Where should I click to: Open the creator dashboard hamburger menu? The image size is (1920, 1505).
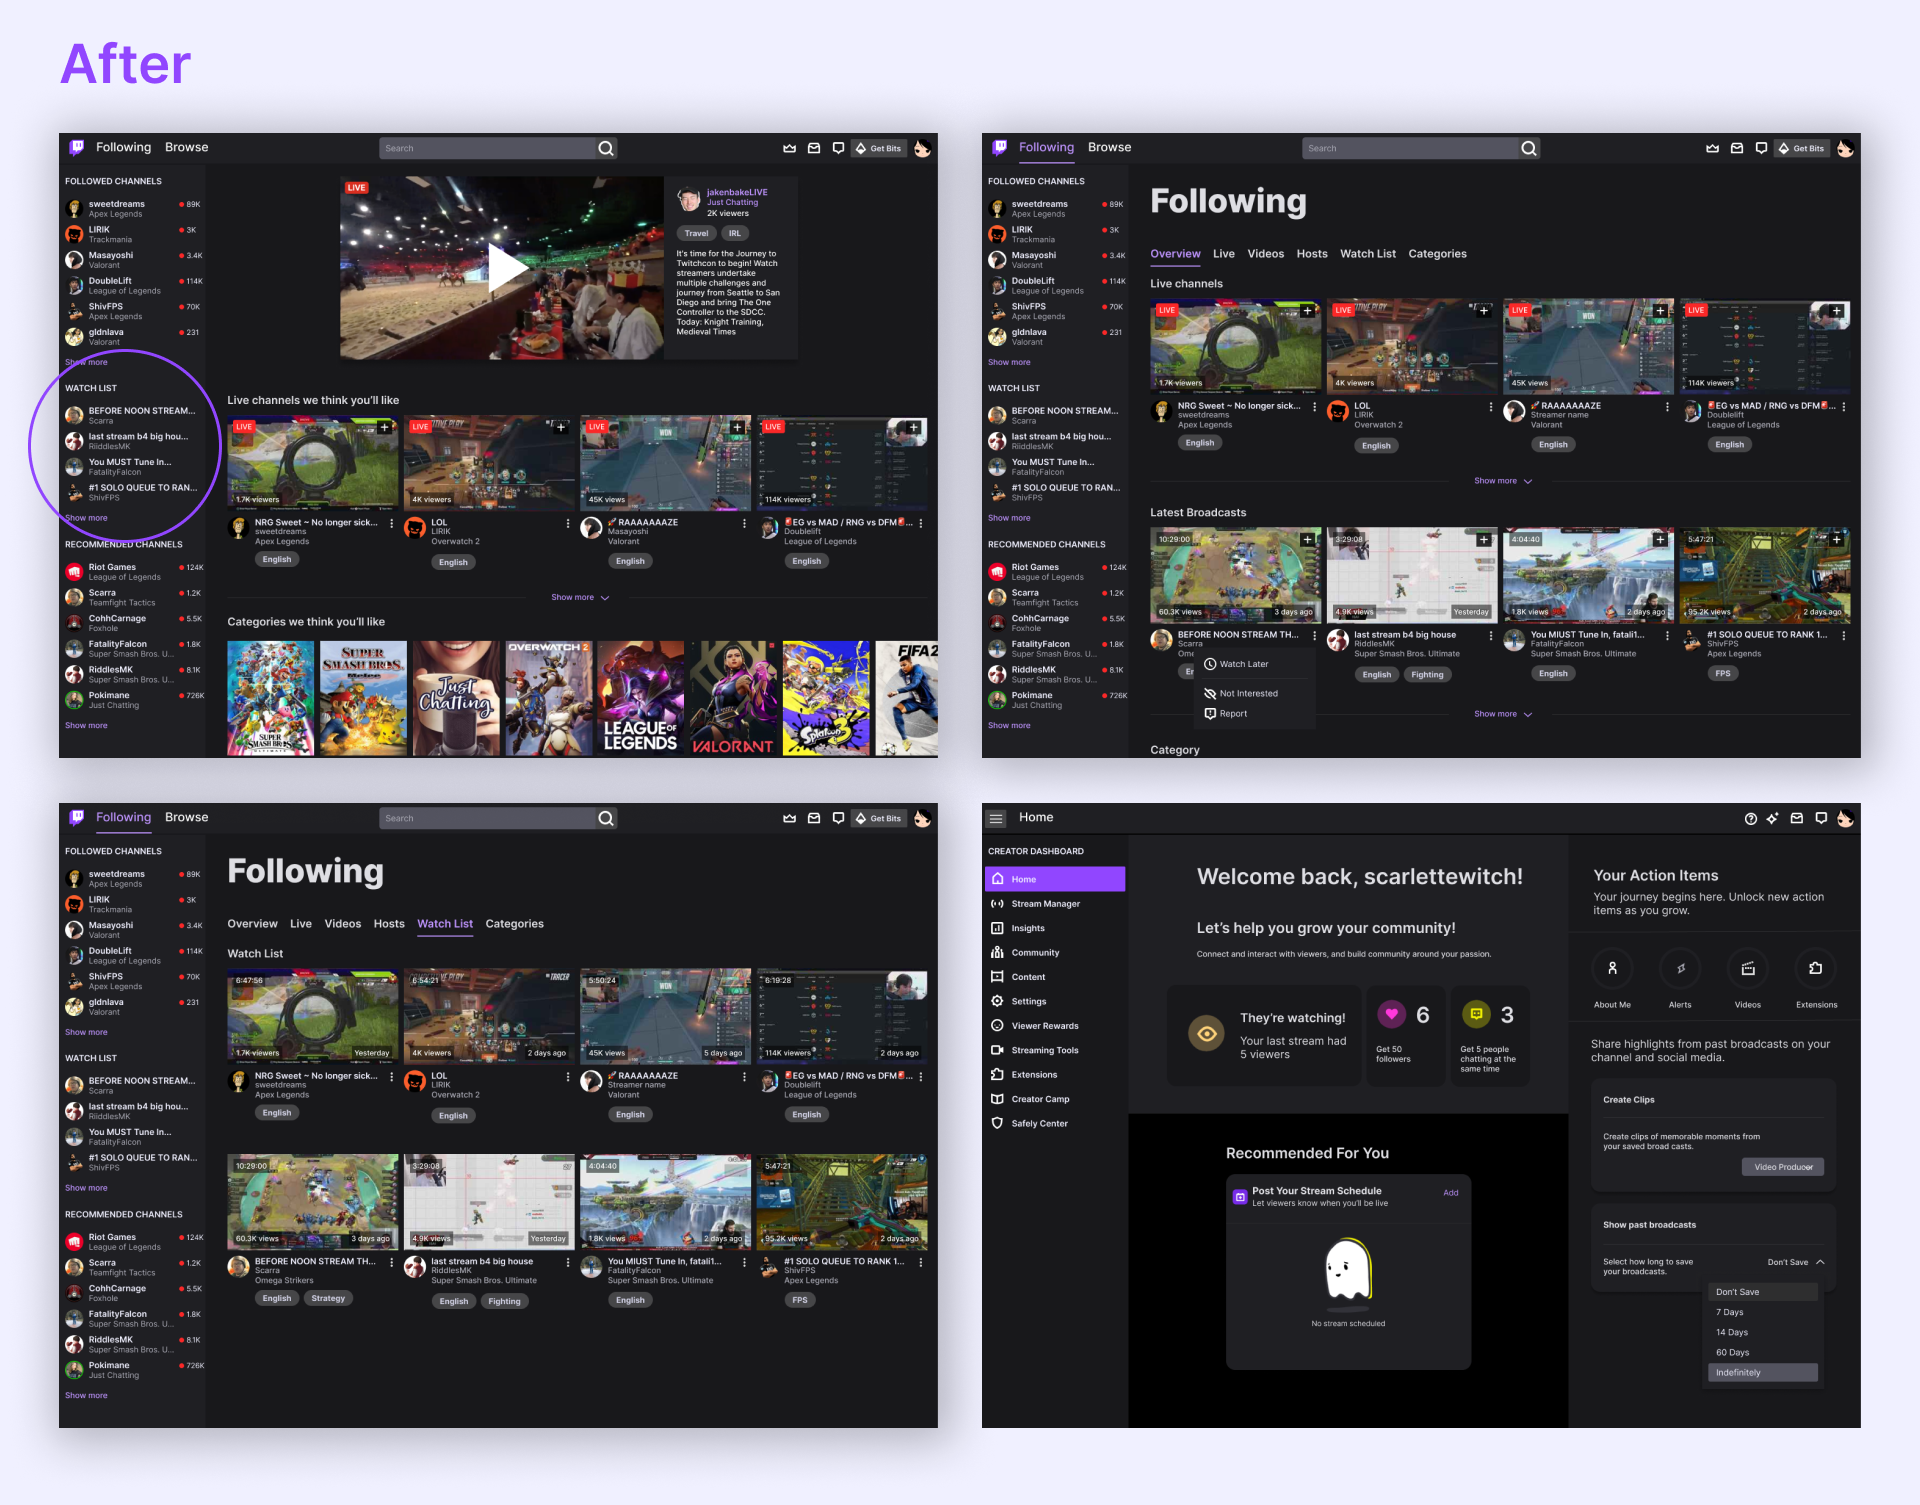[996, 818]
